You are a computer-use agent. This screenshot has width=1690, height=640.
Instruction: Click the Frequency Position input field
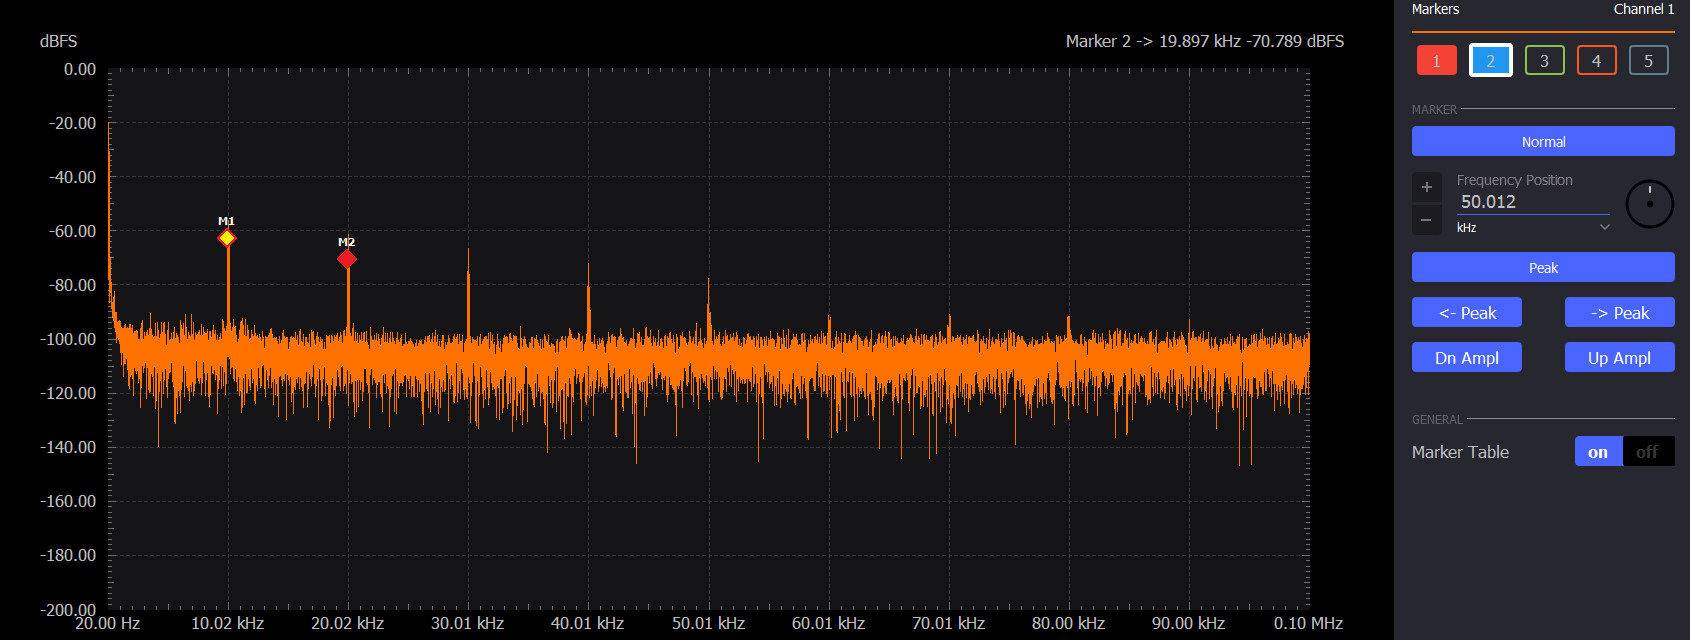click(x=1533, y=202)
